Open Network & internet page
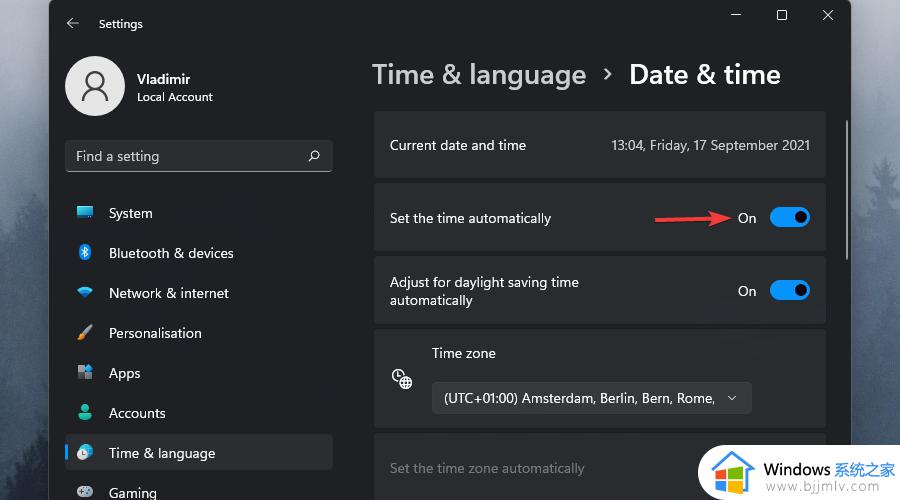The width and height of the screenshot is (900, 500). [x=199, y=293]
